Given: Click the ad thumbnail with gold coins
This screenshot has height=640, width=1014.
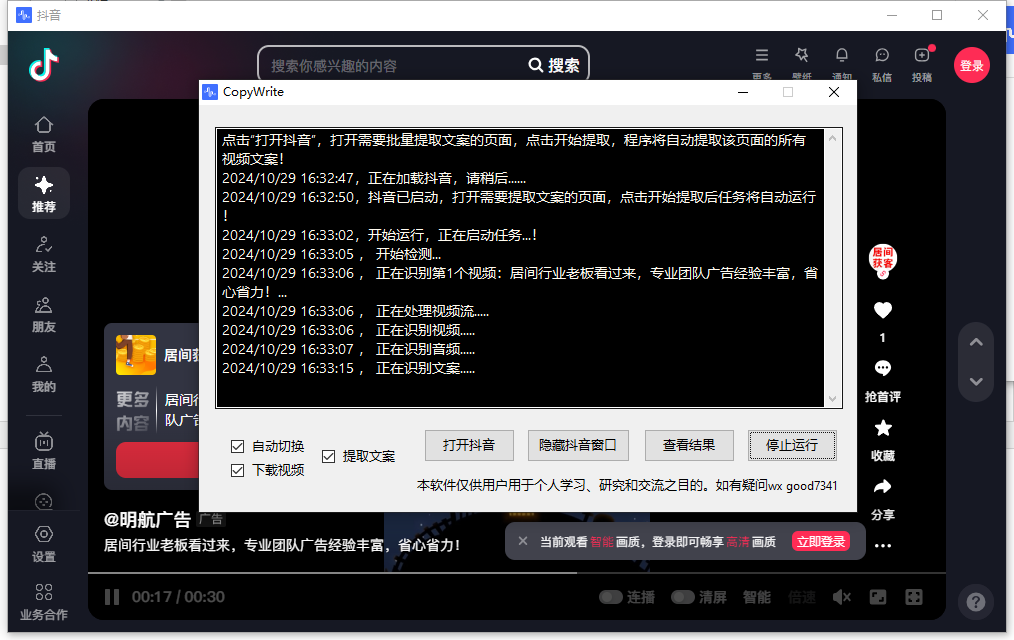Looking at the screenshot, I should tap(136, 355).
